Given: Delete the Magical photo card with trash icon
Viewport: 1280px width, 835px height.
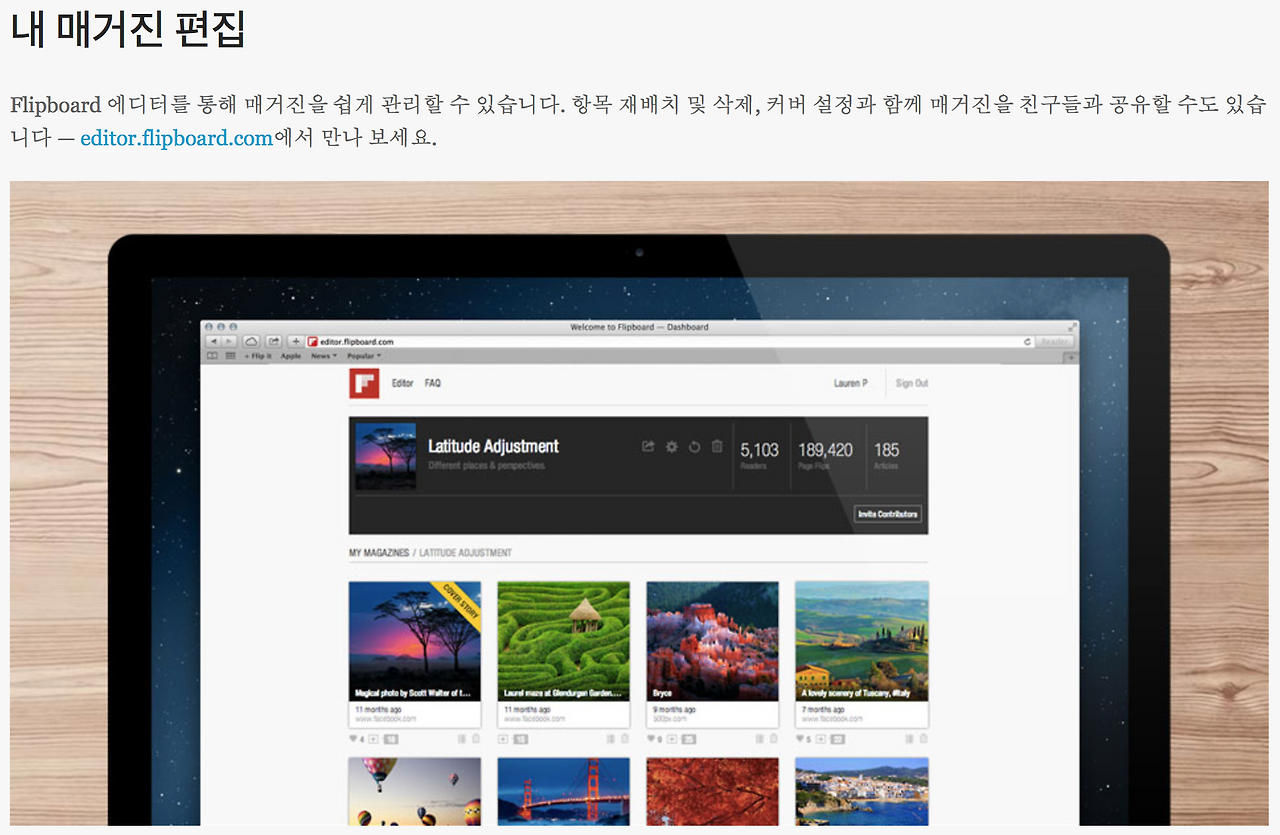Looking at the screenshot, I should pyautogui.click(x=476, y=739).
